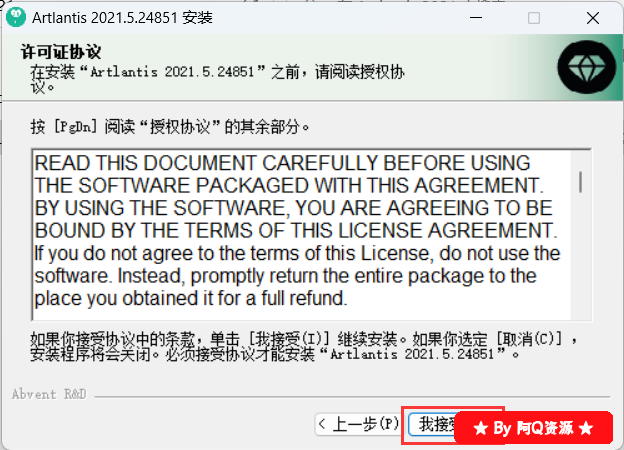This screenshot has width=624, height=450.
Task: Minimize the Artlantis installer window
Action: [476, 18]
